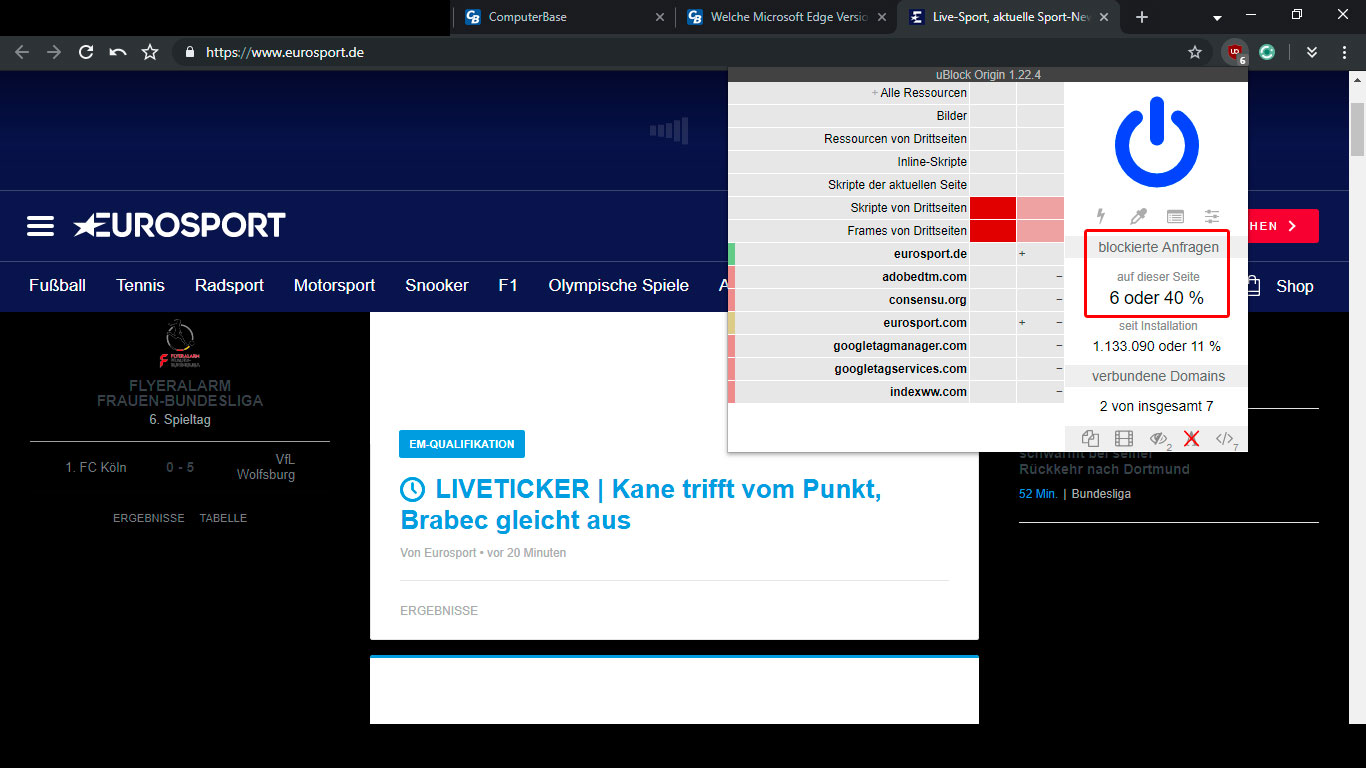Click uBlock Origin extension toolbar icon

pos(1235,52)
